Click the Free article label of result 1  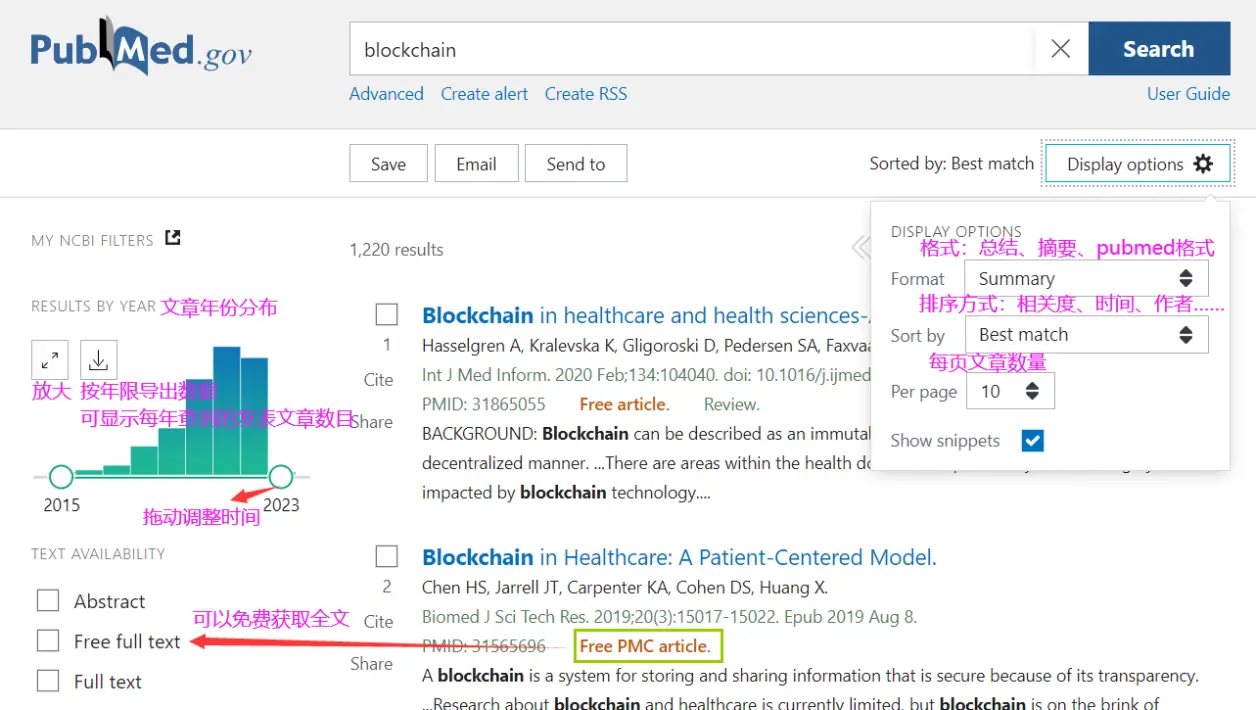tap(624, 404)
